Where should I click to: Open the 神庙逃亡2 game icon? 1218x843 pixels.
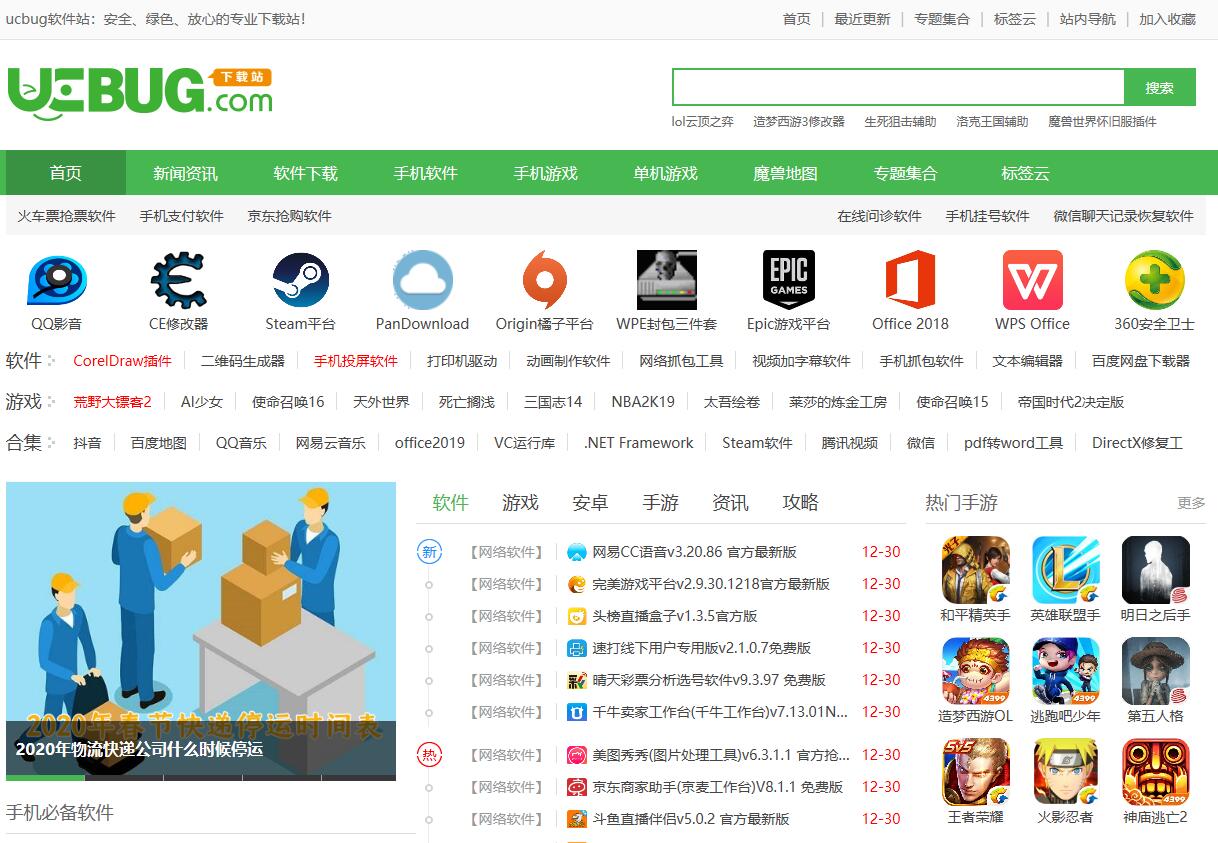pos(1156,772)
